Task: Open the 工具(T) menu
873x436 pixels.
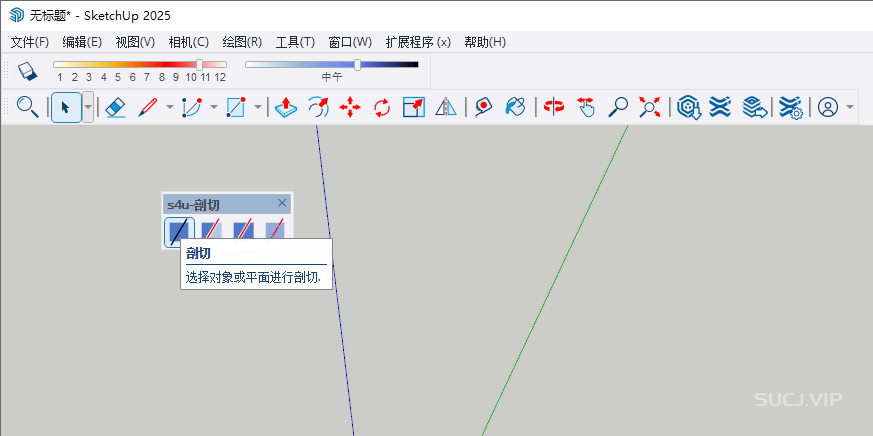Action: point(296,42)
